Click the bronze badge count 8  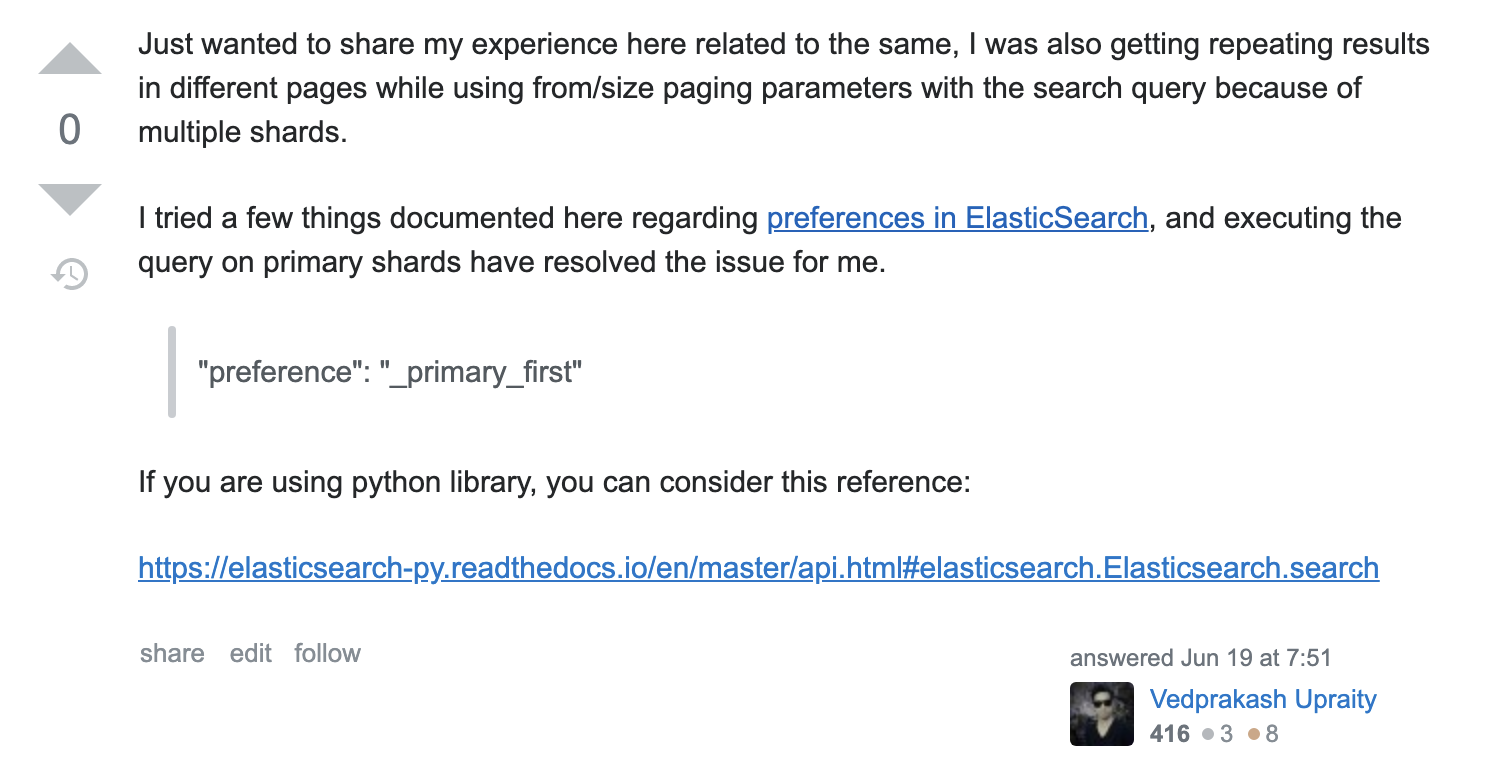tap(1271, 734)
